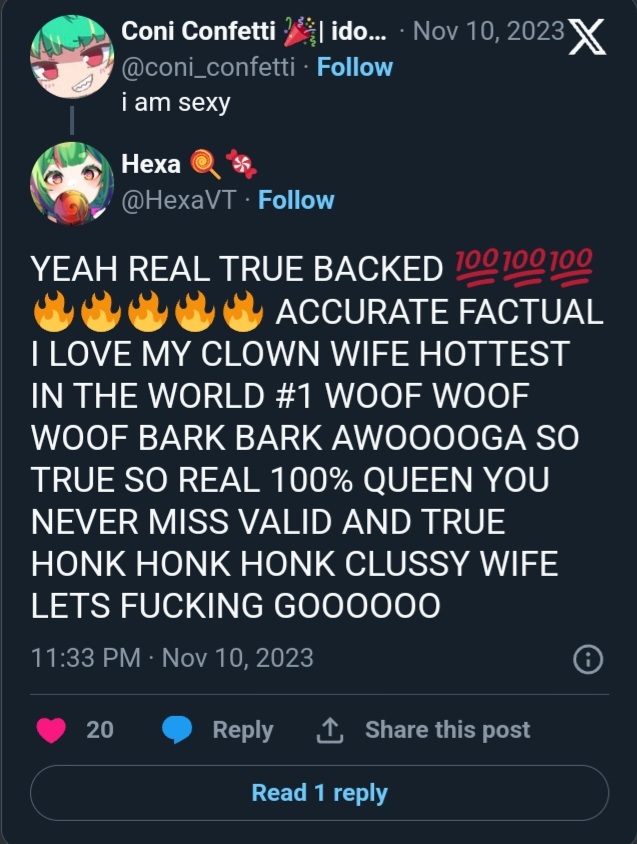Screen dimensions: 637x844
Task: Click the Reply text label
Action: (x=243, y=730)
